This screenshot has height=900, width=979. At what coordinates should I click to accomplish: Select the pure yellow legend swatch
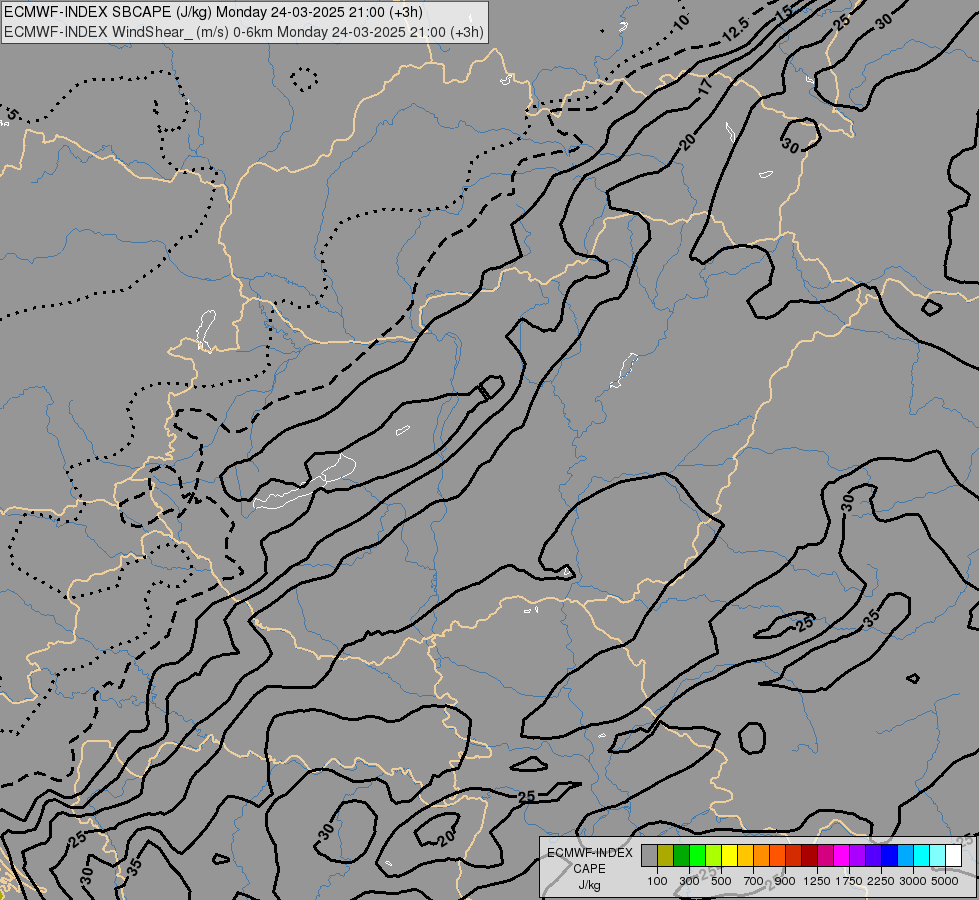pyautogui.click(x=729, y=855)
